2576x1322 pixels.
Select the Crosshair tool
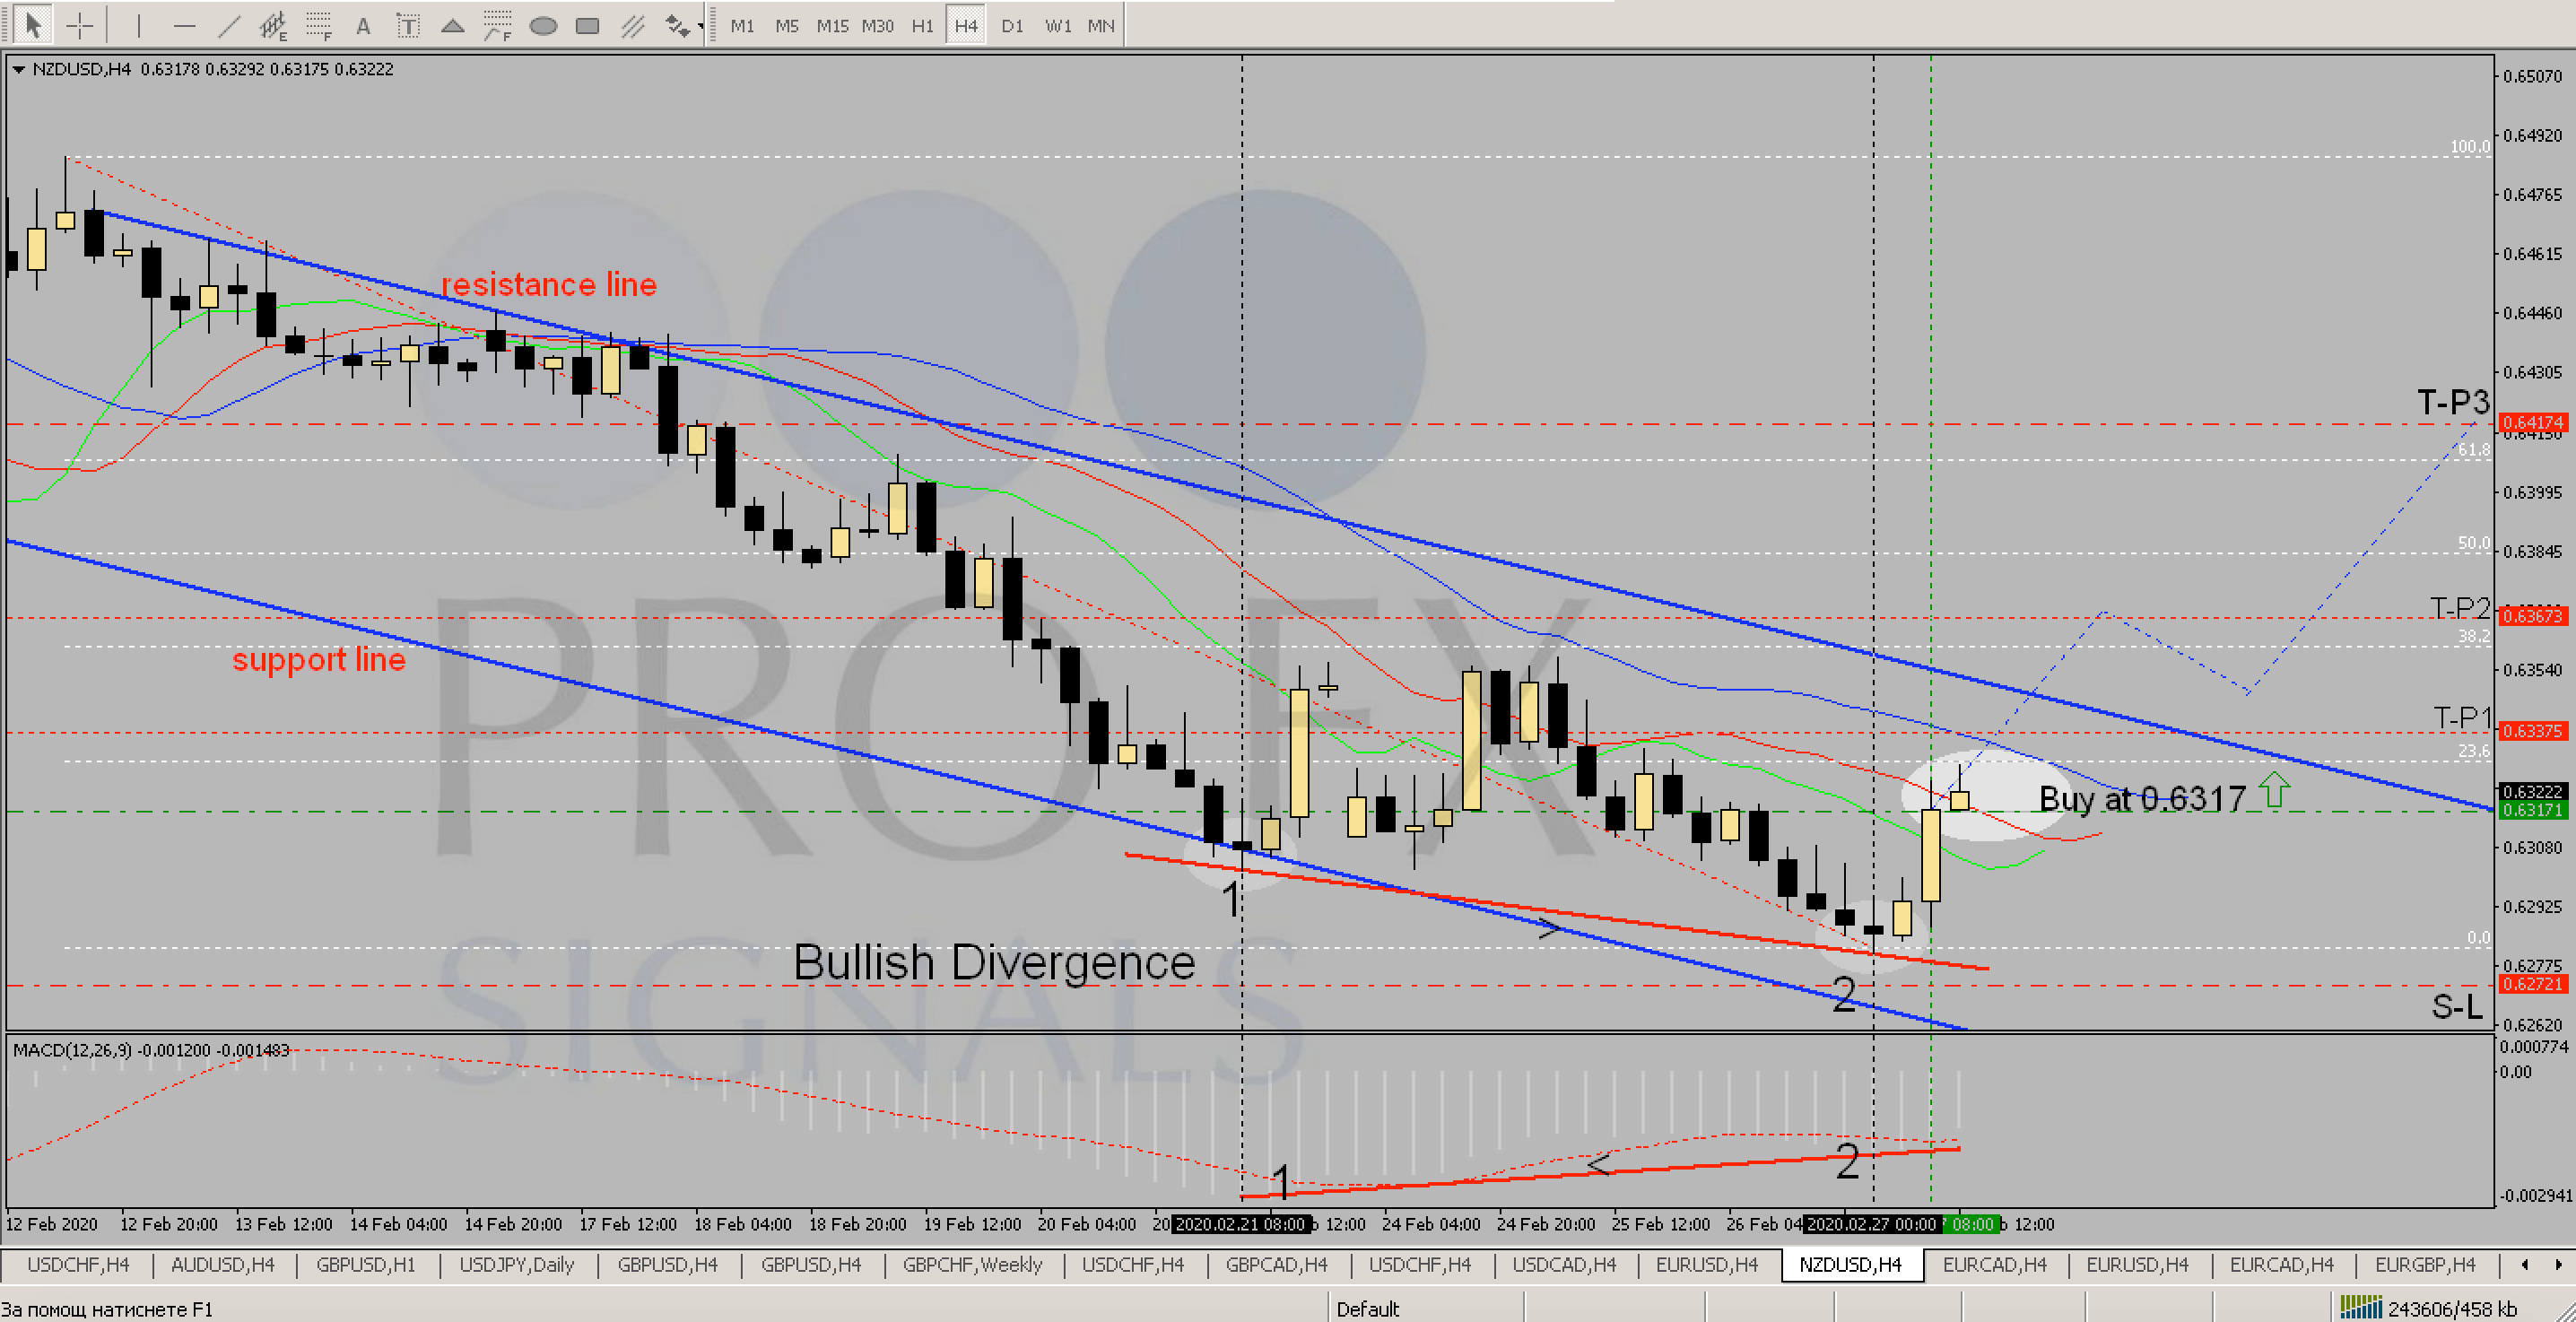pos(80,25)
